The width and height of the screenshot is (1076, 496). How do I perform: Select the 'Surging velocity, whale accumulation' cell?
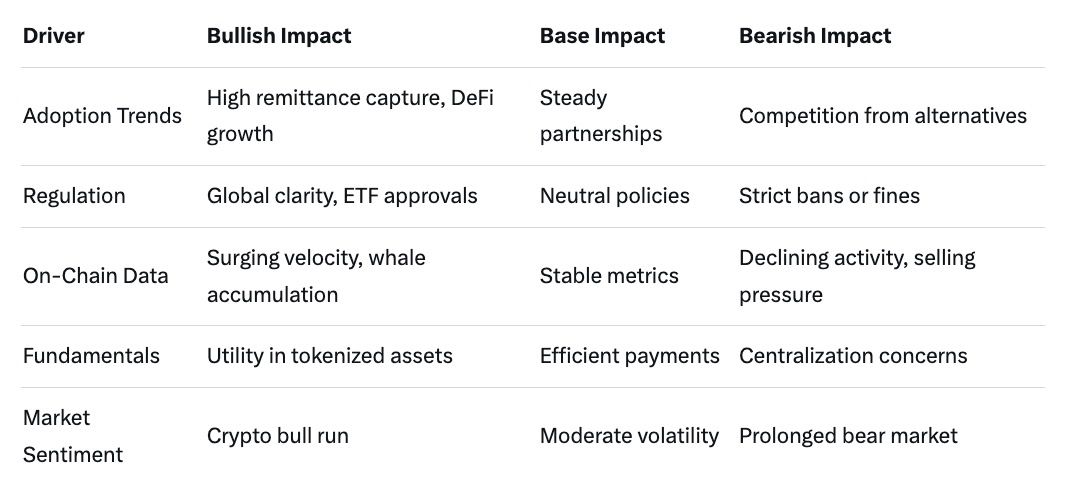click(316, 277)
